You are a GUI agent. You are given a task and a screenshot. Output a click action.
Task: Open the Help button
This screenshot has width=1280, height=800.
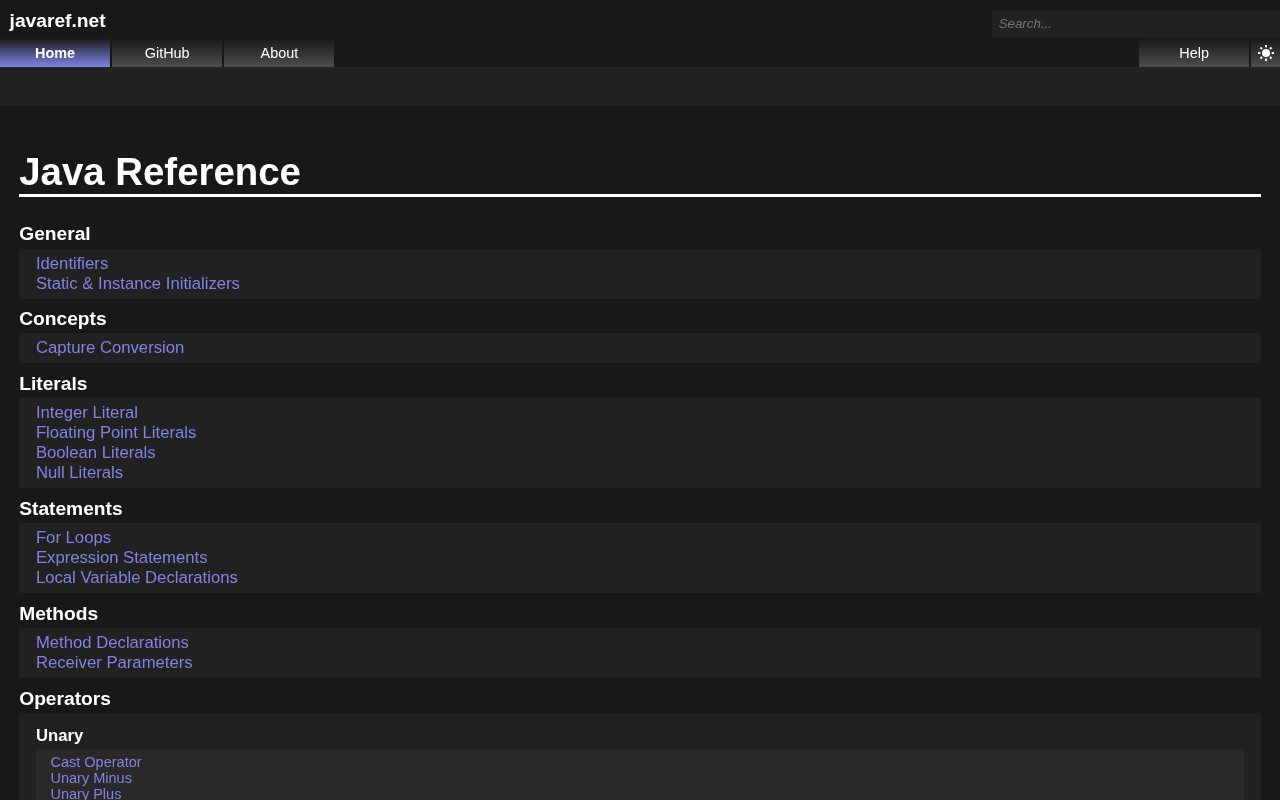coord(1194,53)
